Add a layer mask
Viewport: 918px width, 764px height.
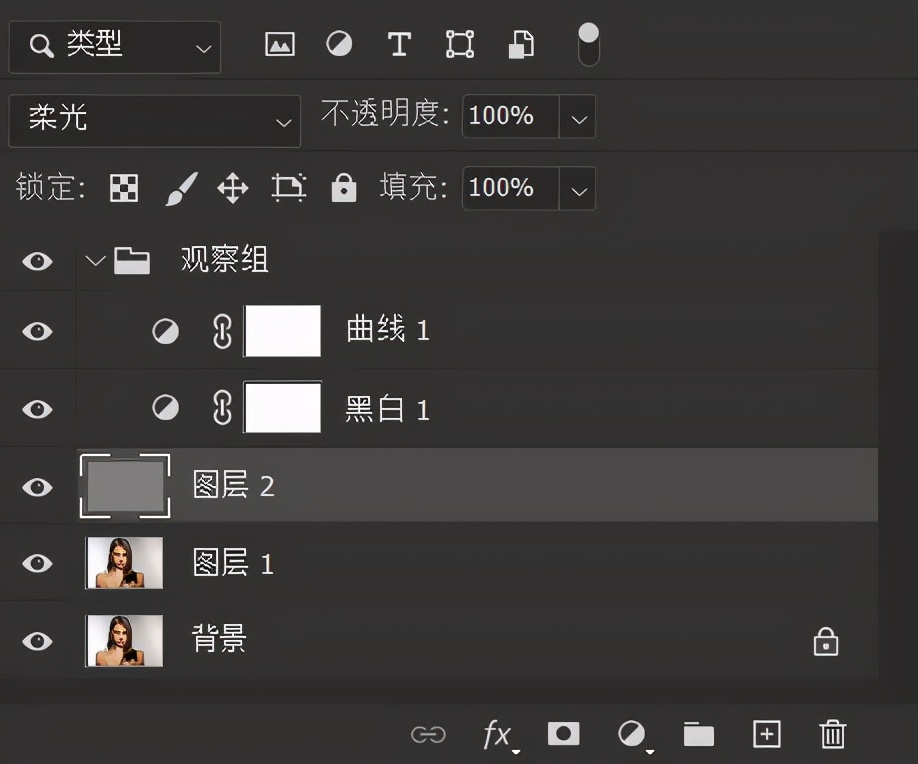(x=564, y=733)
